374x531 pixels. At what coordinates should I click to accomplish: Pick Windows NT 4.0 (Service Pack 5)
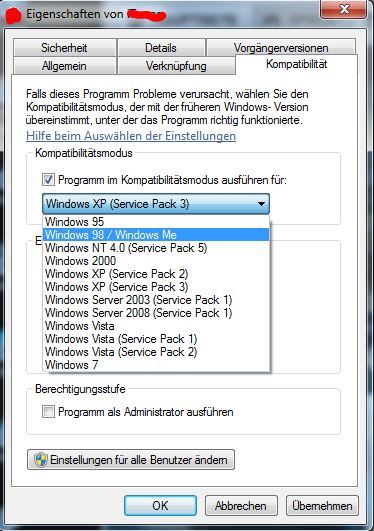point(156,248)
